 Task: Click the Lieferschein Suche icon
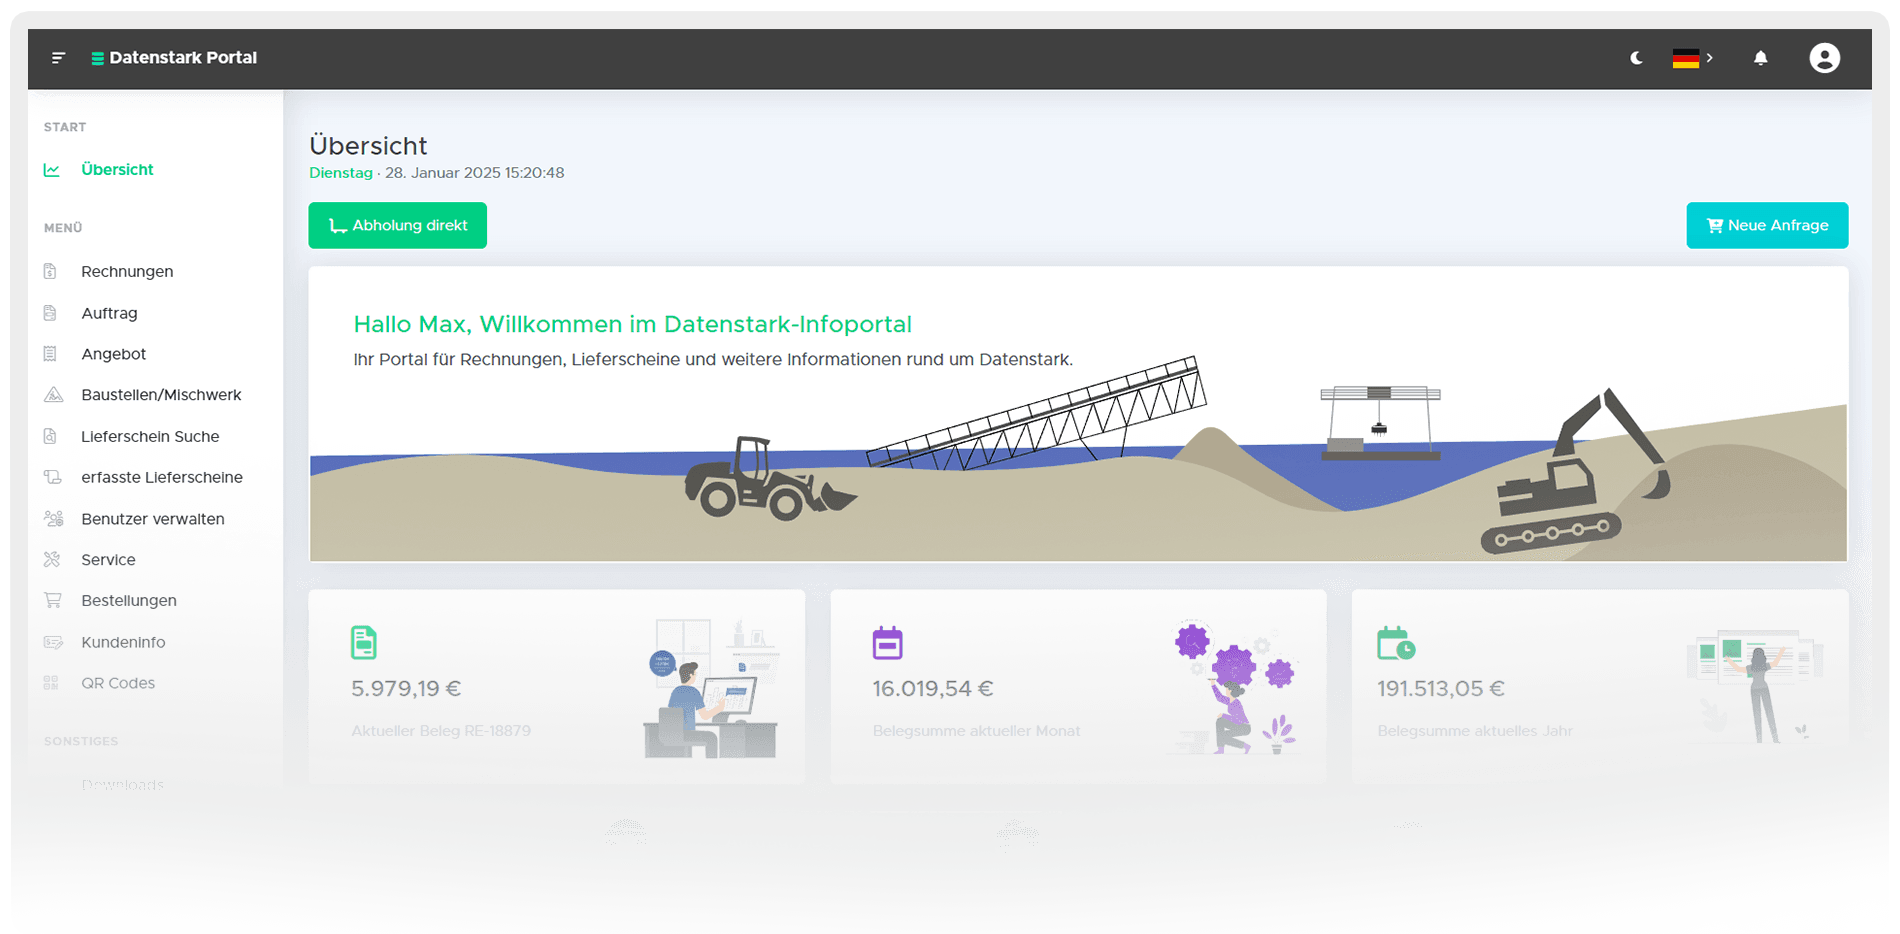pyautogui.click(x=50, y=436)
